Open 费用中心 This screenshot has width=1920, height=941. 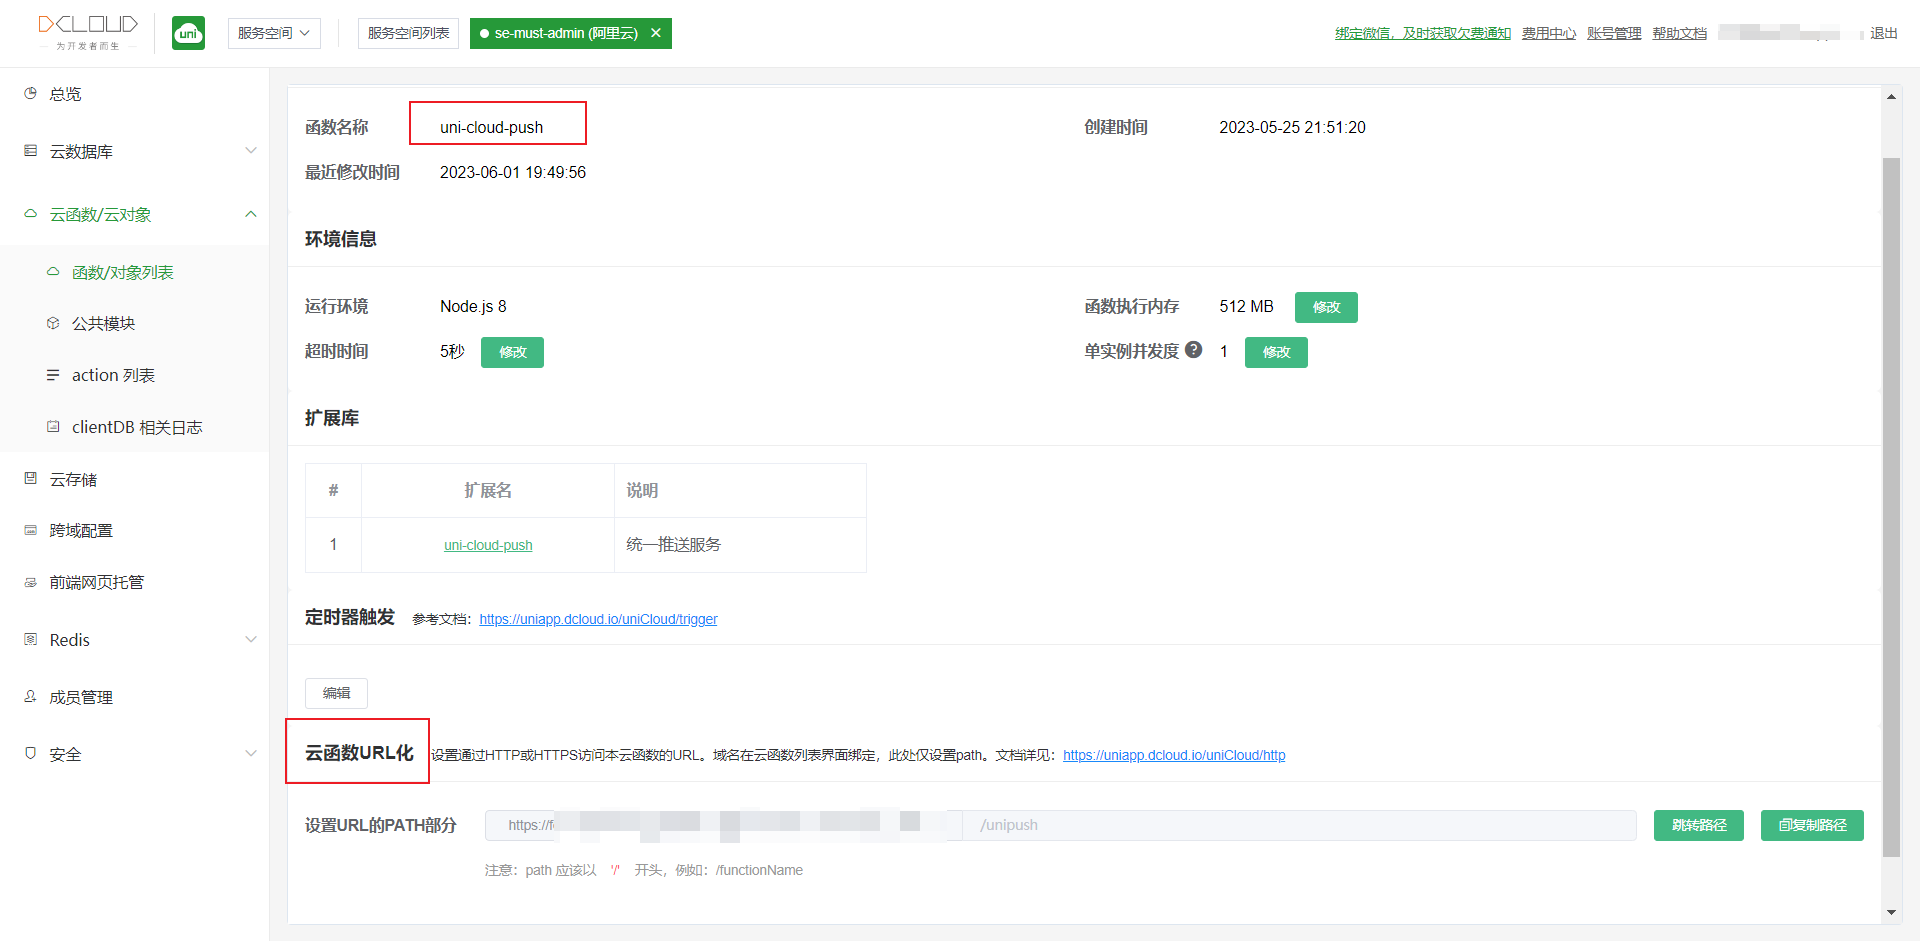[1548, 33]
